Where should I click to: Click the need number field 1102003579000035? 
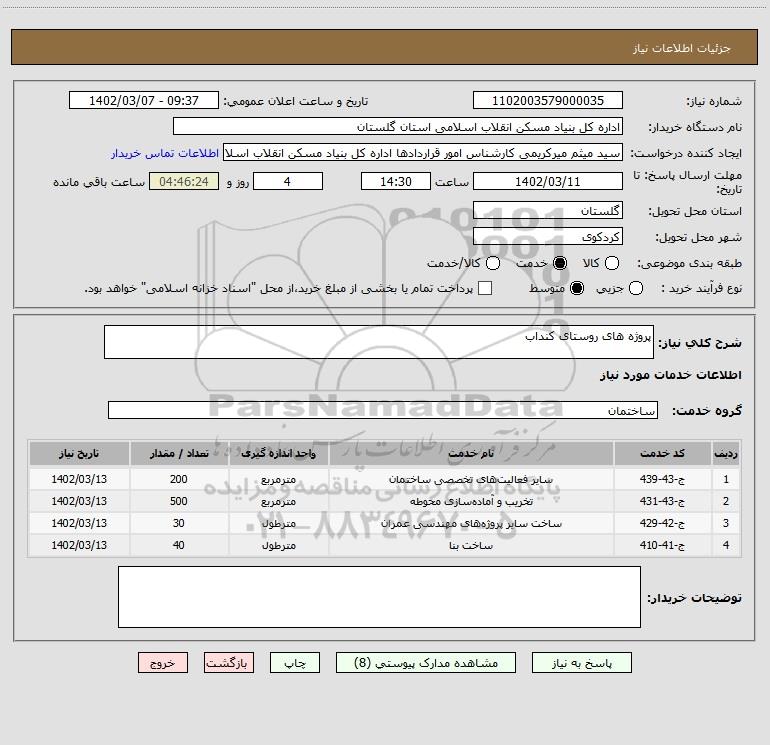[548, 101]
